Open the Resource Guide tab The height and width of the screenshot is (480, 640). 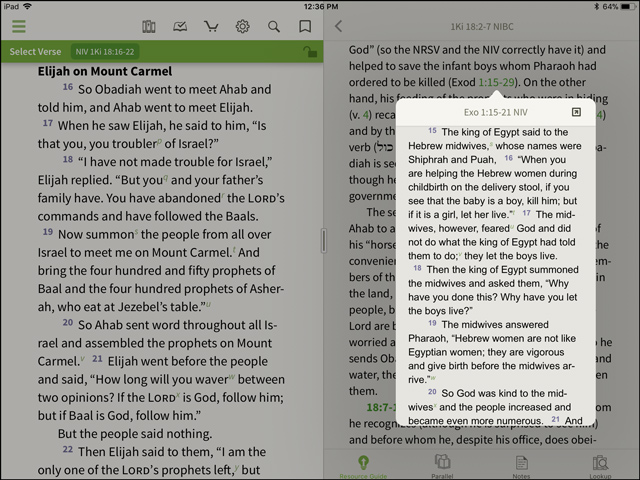click(x=363, y=468)
